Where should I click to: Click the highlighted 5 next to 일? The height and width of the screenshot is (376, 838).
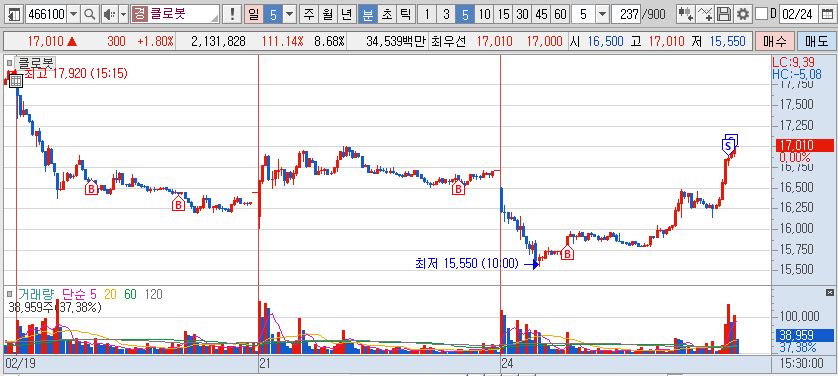pyautogui.click(x=273, y=14)
